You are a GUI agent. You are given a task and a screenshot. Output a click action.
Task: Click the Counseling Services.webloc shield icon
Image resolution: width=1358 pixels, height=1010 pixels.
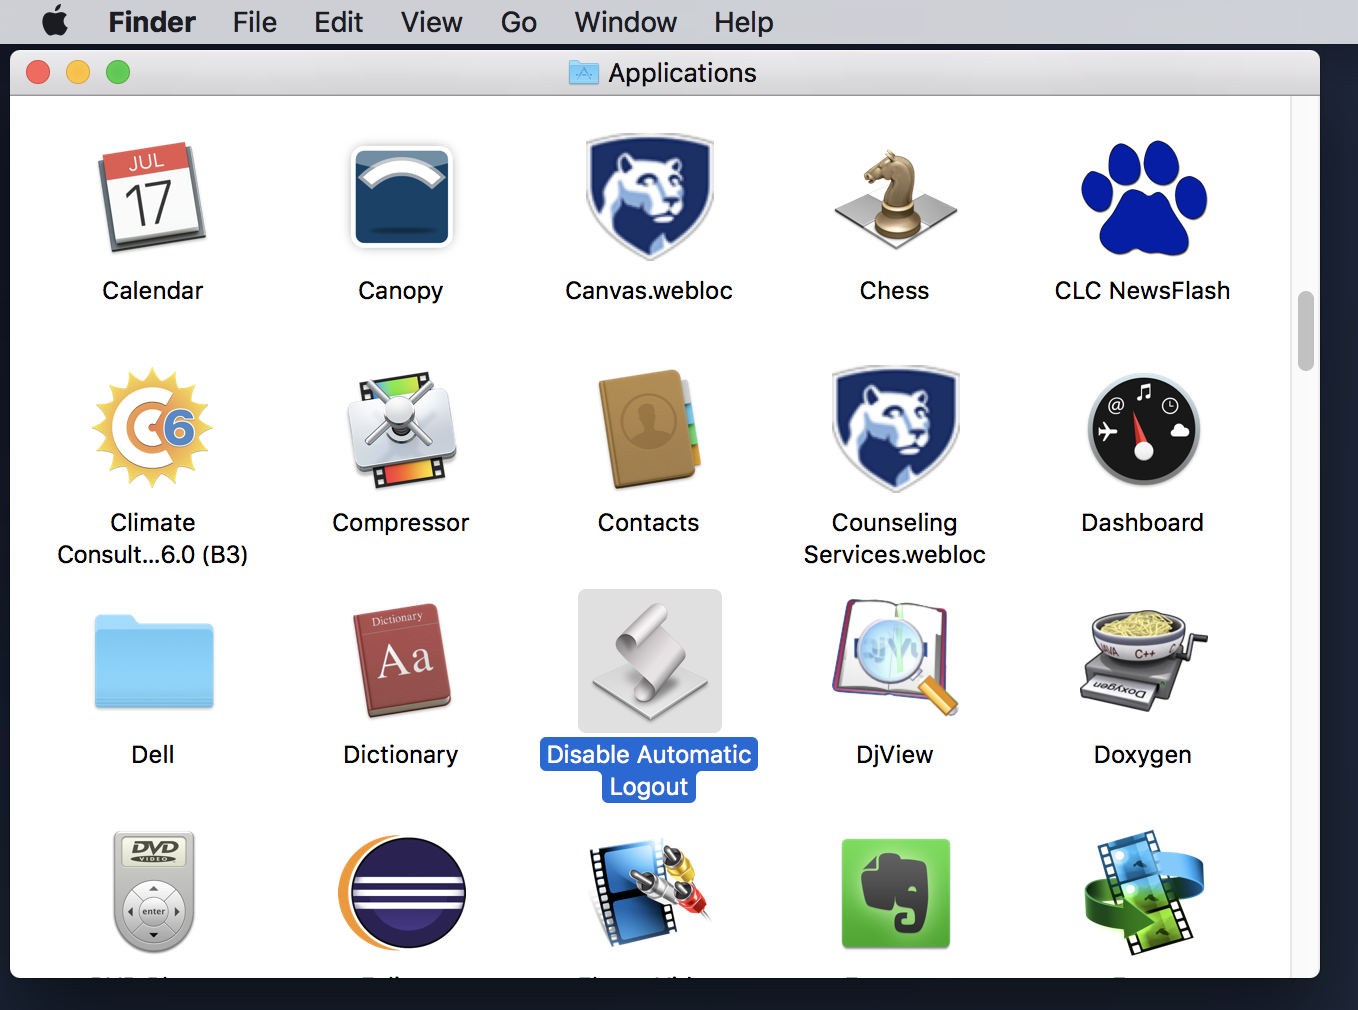(x=895, y=429)
